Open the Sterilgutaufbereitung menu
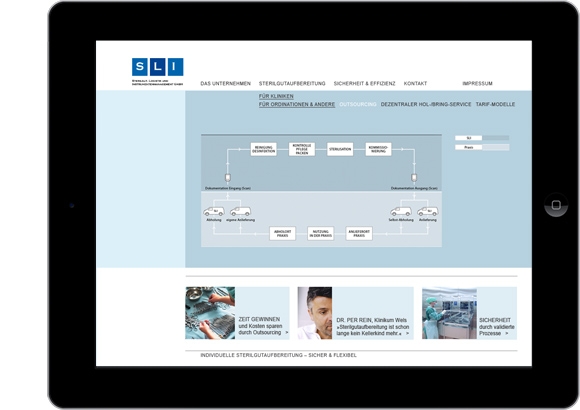This screenshot has width=580, height=410. [x=292, y=84]
